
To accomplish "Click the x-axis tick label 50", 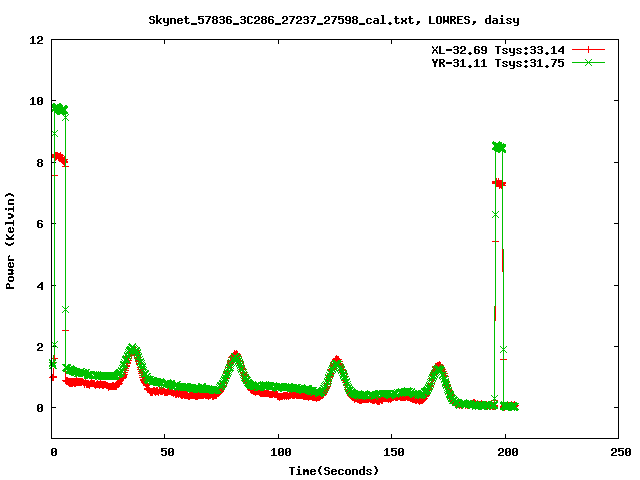I will pyautogui.click(x=167, y=452).
